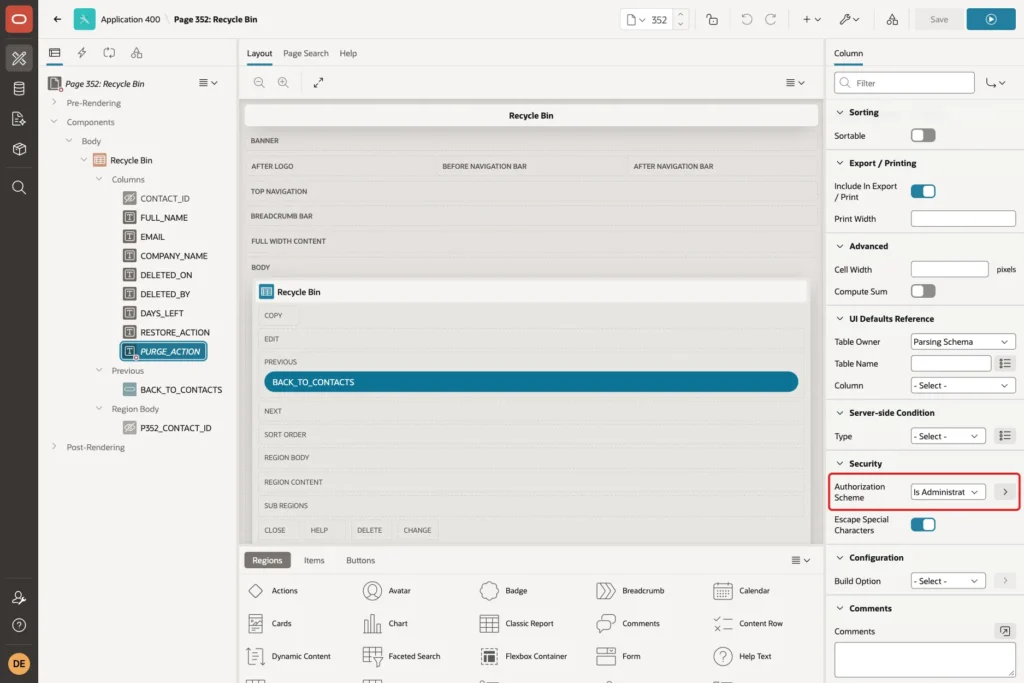Click the Oracle logo home icon
Image resolution: width=1024 pixels, height=683 pixels.
[x=19, y=19]
